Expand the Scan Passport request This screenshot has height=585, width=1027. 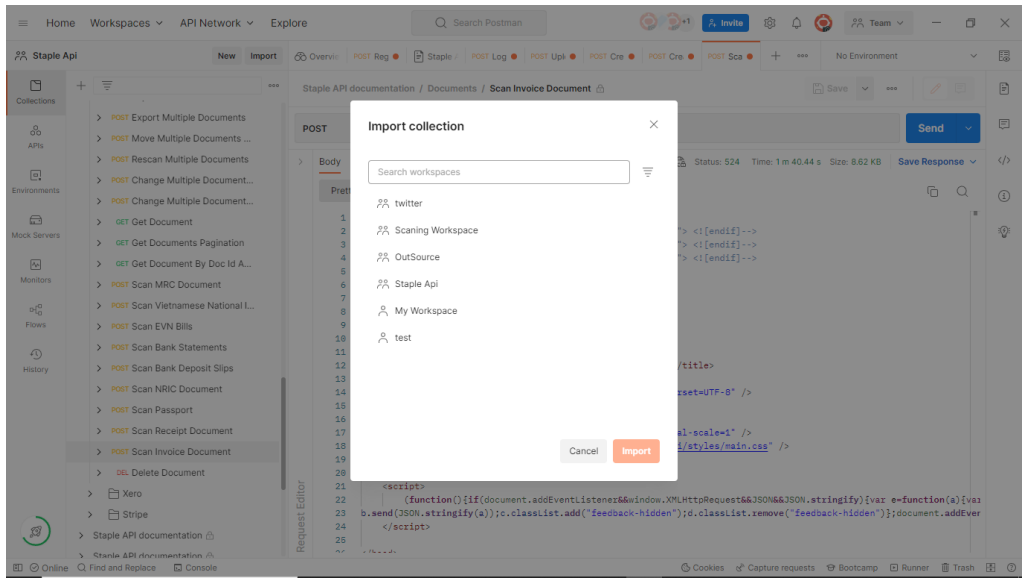tap(99, 410)
